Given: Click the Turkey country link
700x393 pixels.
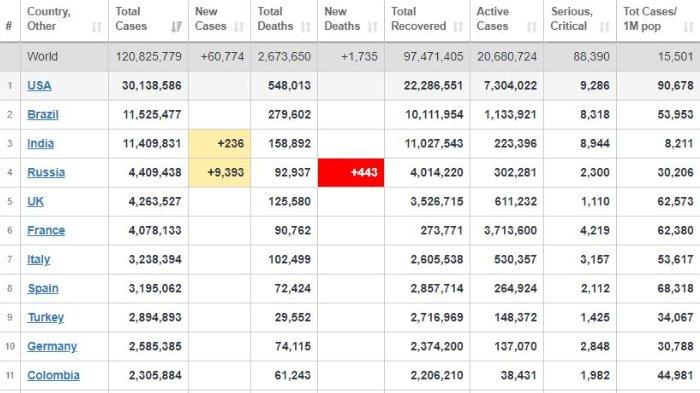Looking at the screenshot, I should click(46, 318).
